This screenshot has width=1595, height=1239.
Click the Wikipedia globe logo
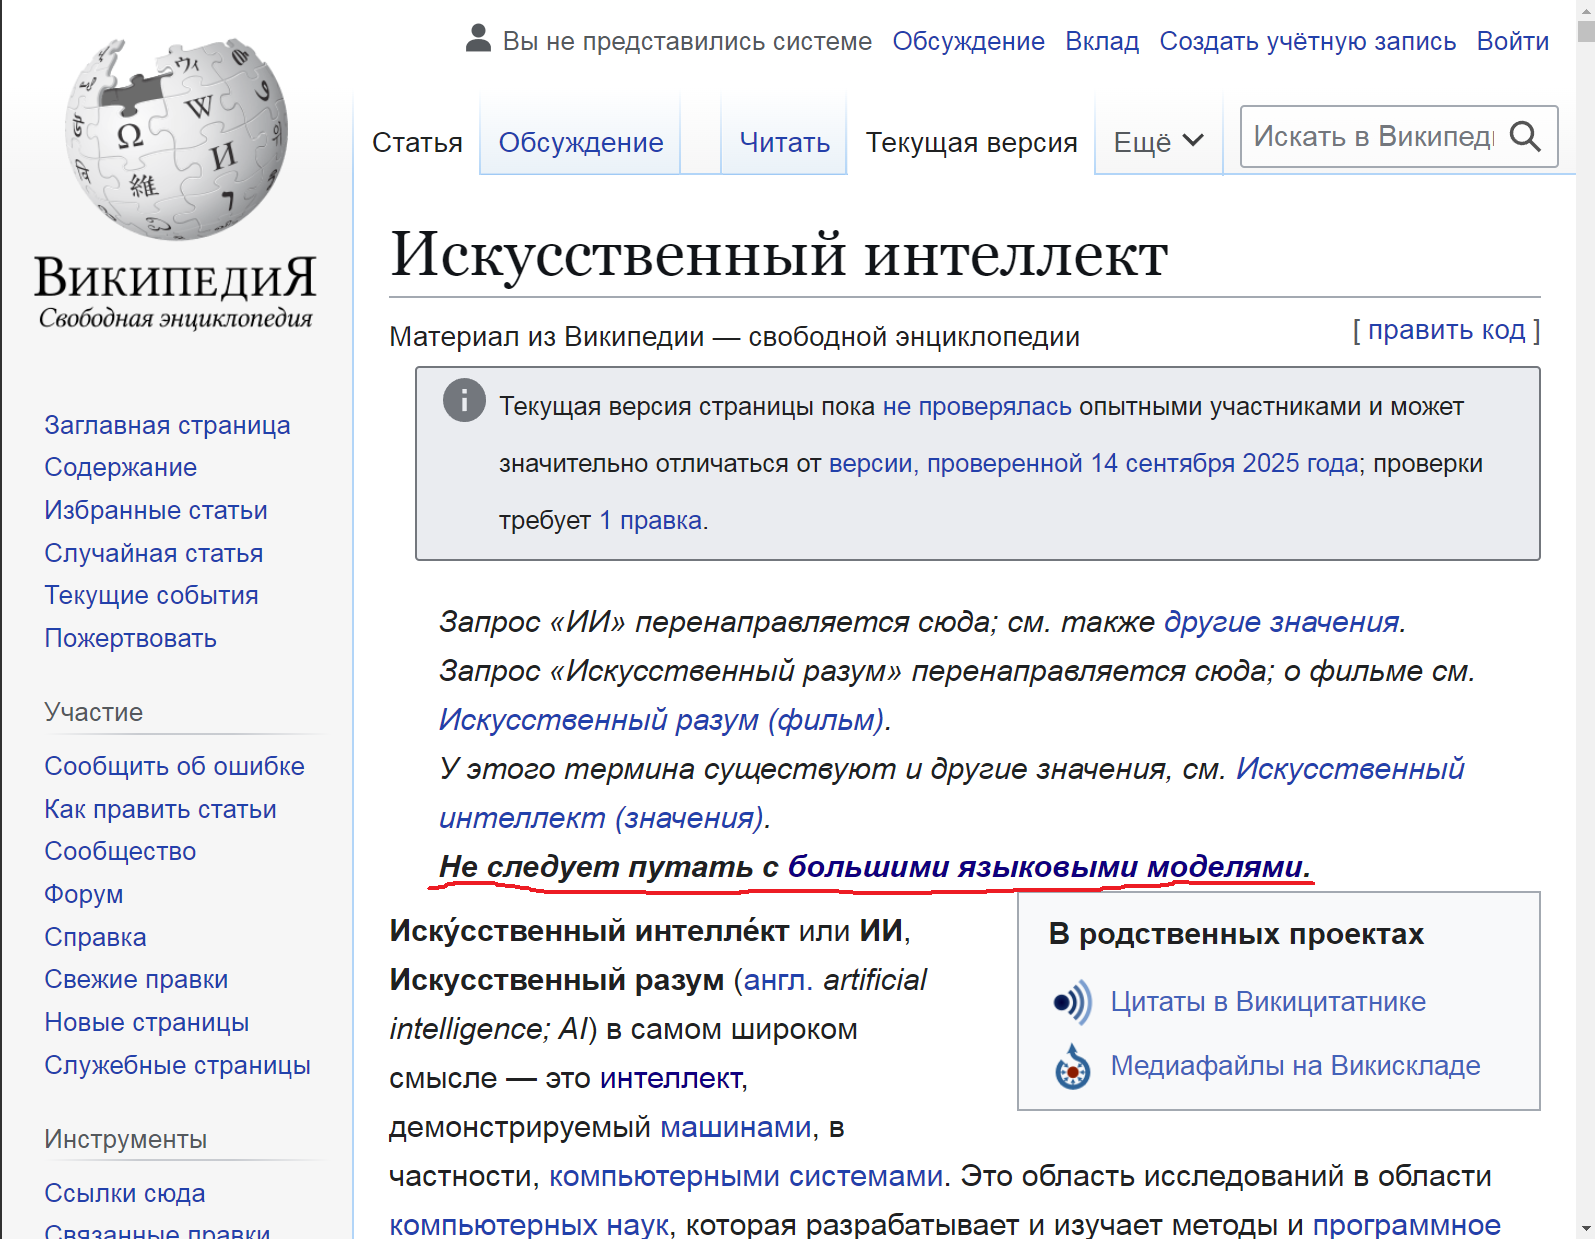[176, 139]
